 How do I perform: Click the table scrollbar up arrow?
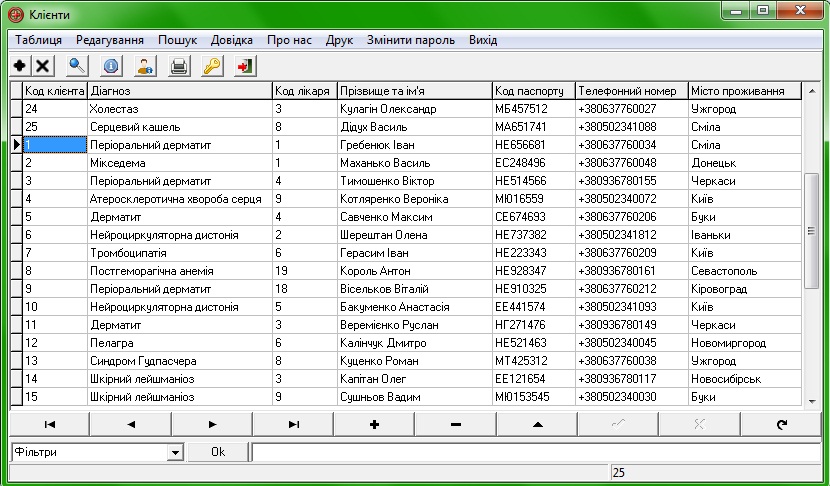pos(812,92)
